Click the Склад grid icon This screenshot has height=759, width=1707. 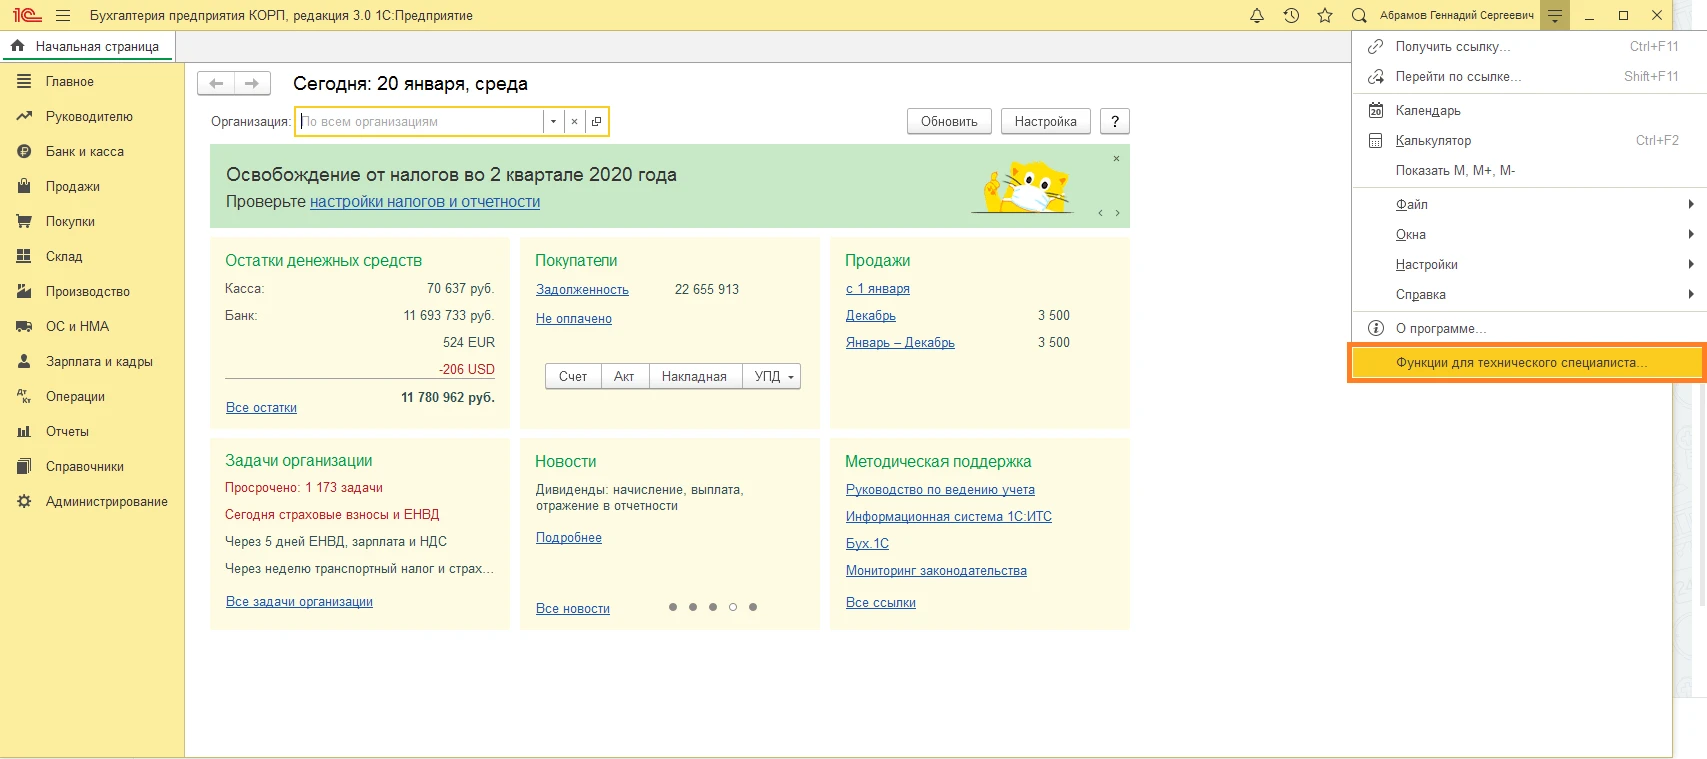click(x=24, y=257)
